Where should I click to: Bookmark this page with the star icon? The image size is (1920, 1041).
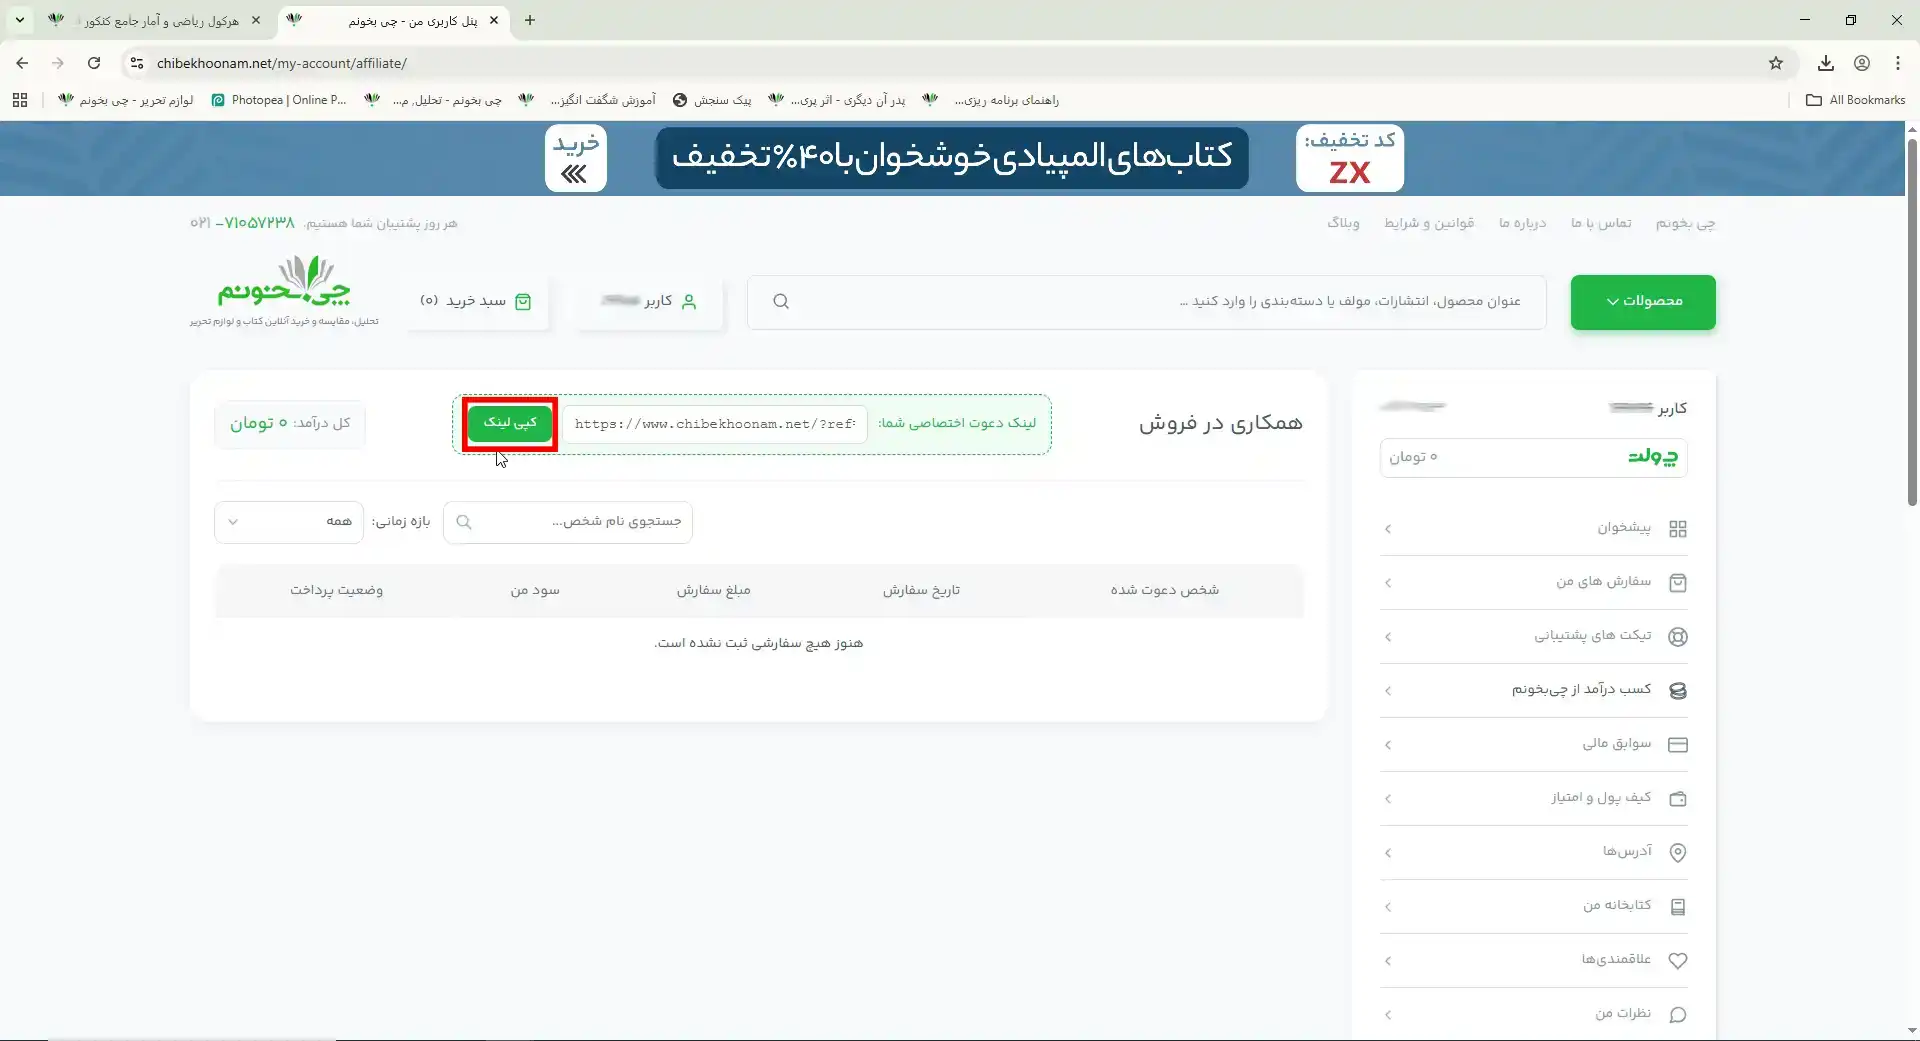(1776, 63)
